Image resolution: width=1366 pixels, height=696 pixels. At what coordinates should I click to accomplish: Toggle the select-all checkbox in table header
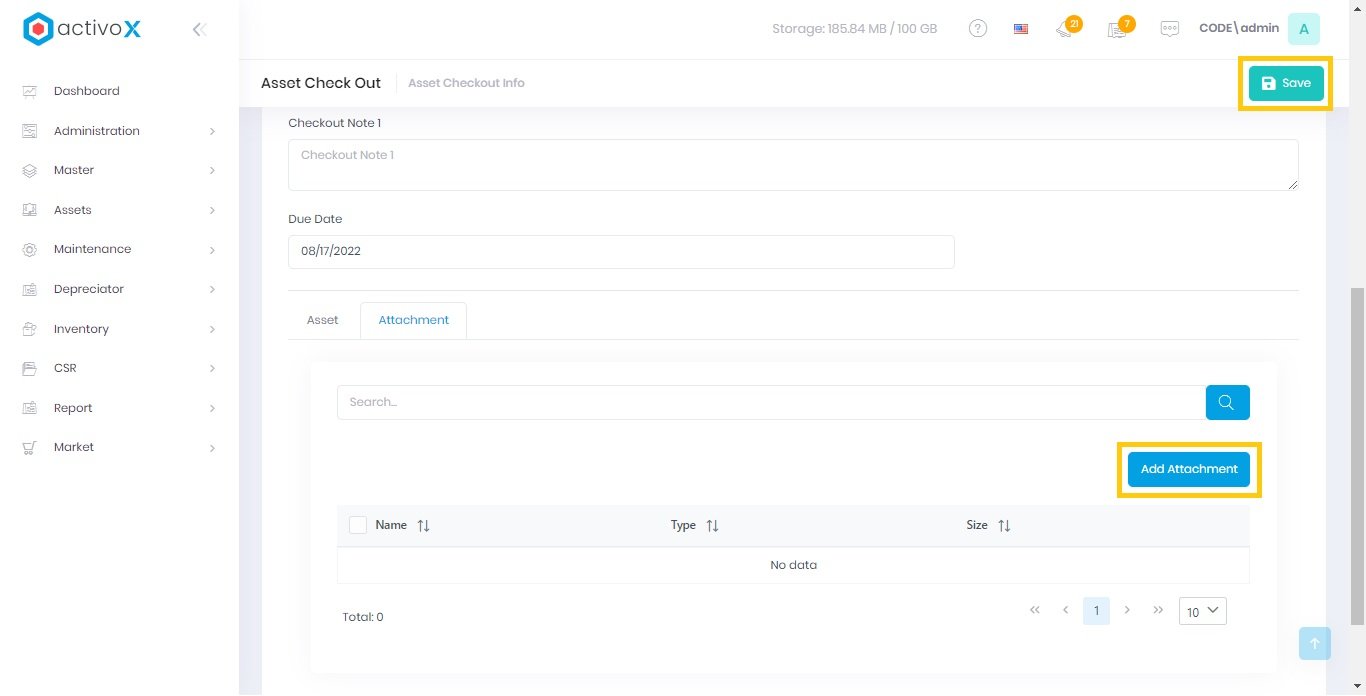358,525
